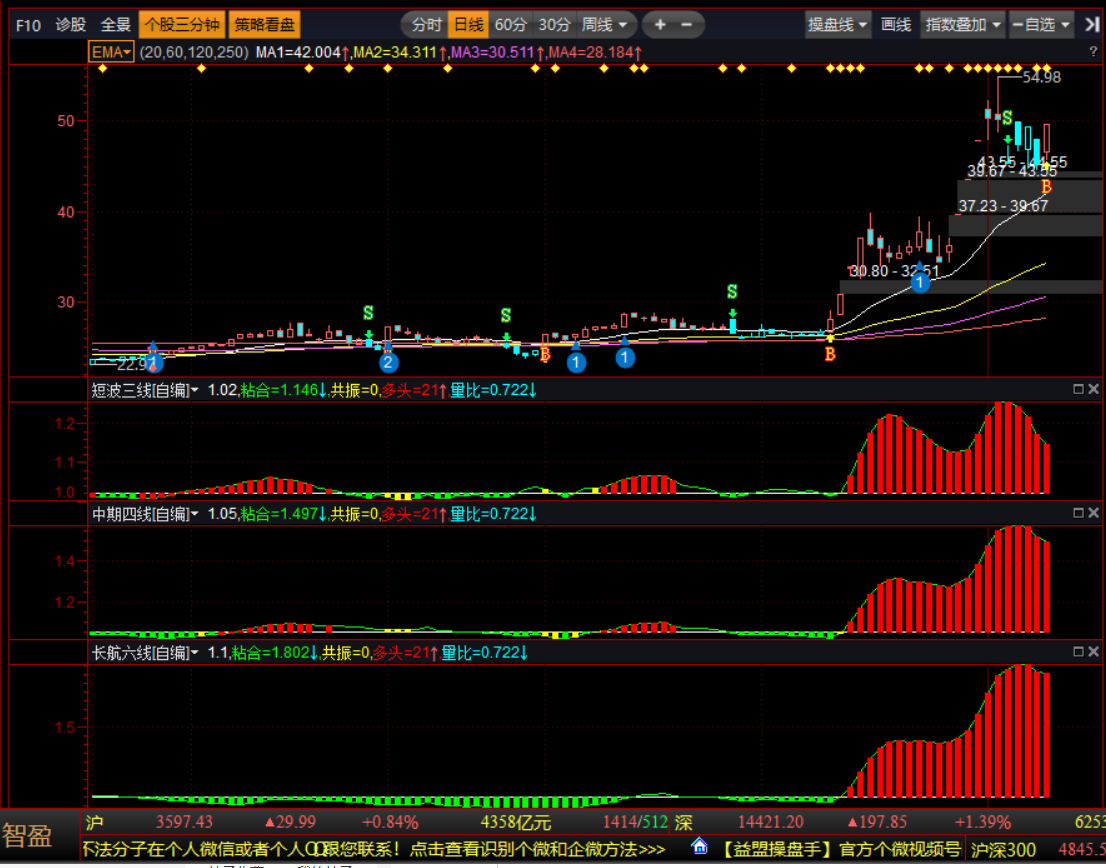This screenshot has width=1106, height=868.
Task: Maximize the 长航六线 indicator panel
Action: click(x=1078, y=651)
